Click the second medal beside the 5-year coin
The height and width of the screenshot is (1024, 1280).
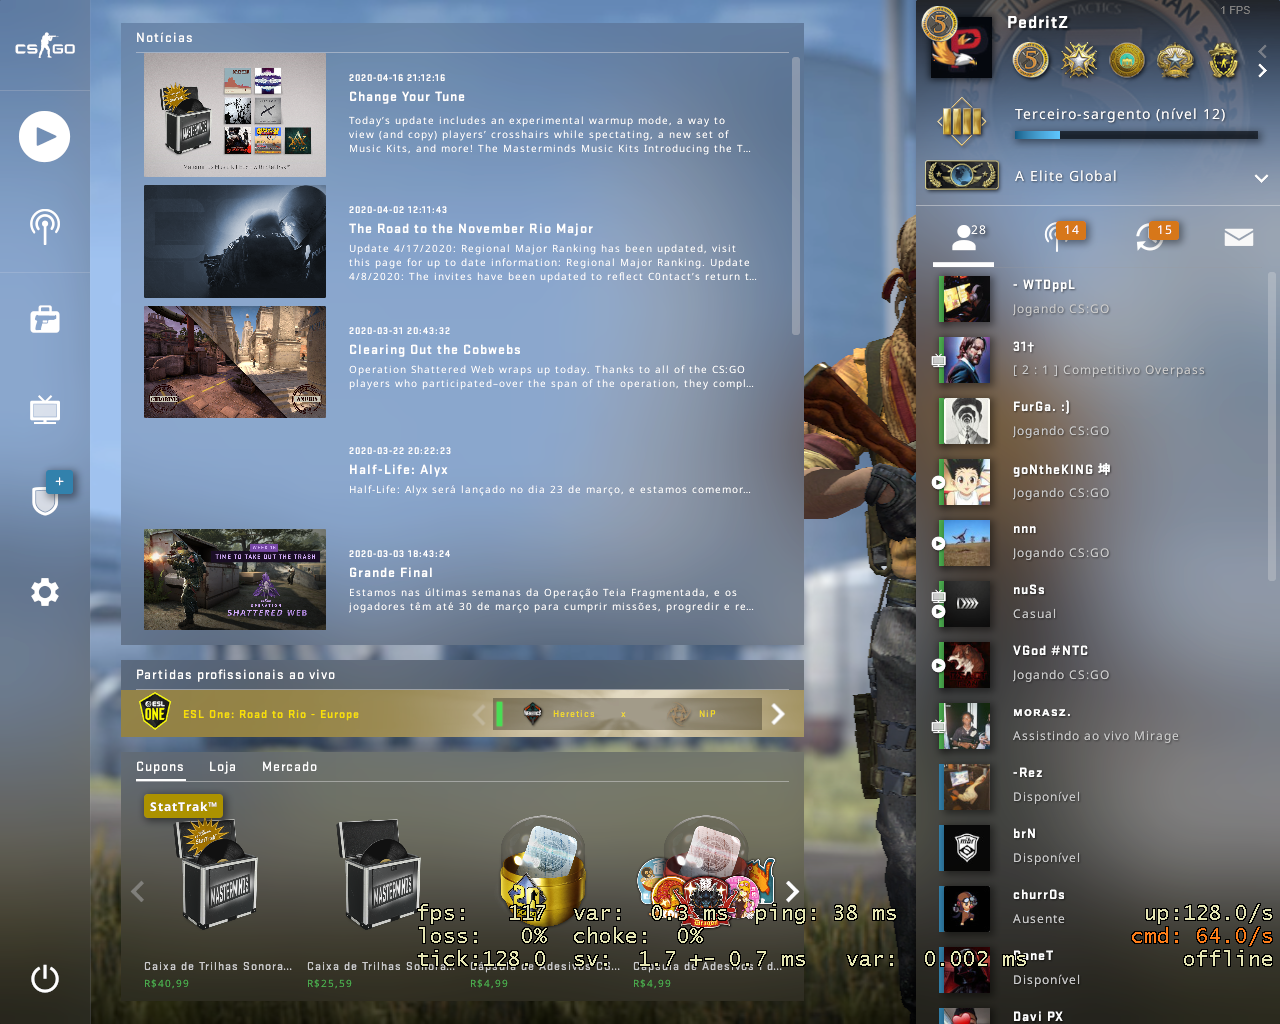point(1079,61)
